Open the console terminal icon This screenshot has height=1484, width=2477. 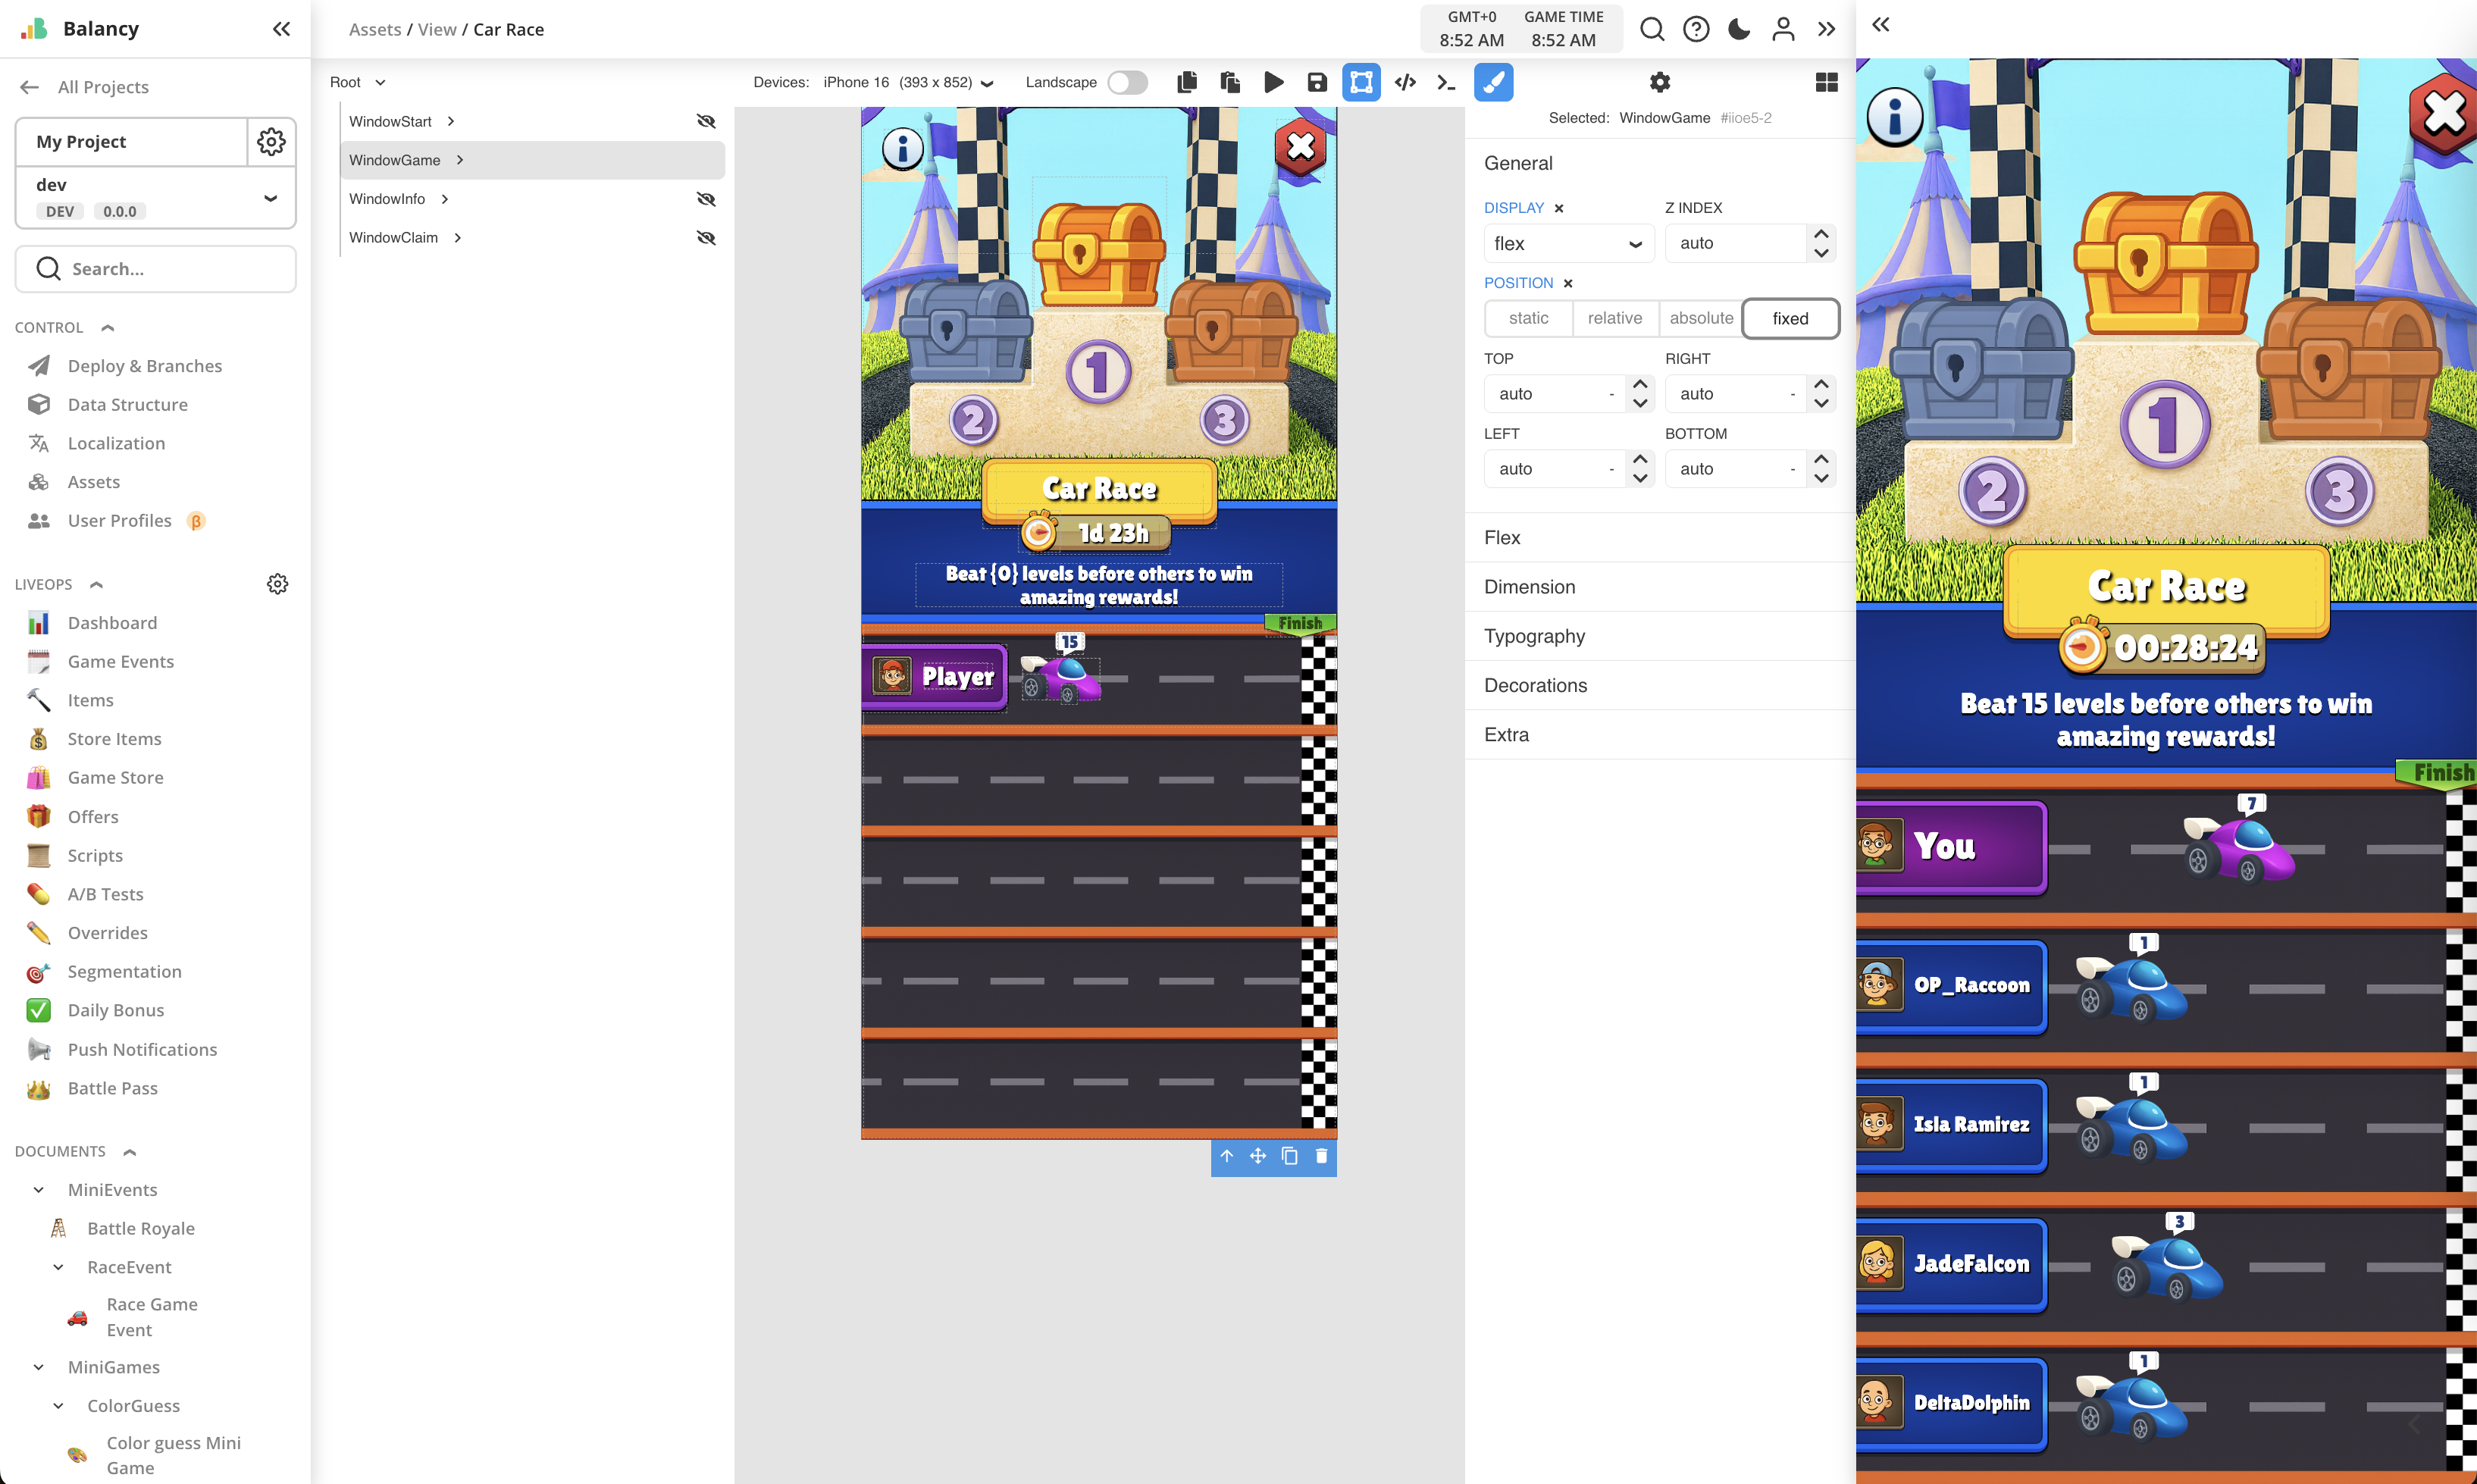coord(1446,82)
